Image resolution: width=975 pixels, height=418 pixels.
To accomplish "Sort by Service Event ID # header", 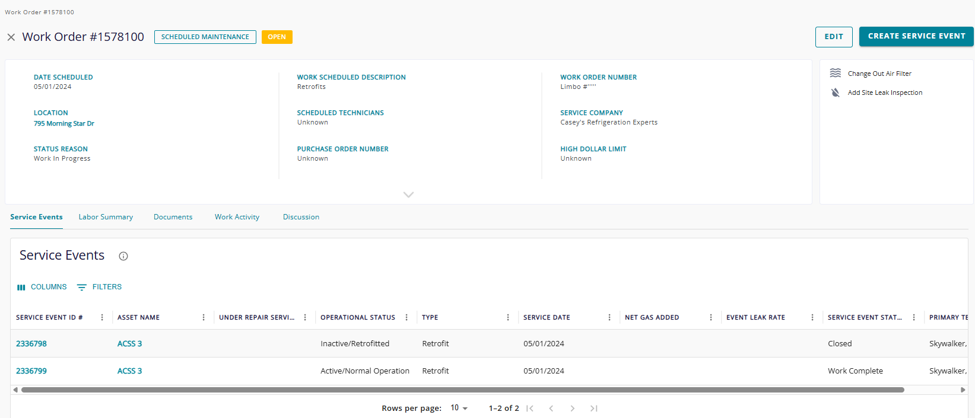I will pyautogui.click(x=50, y=317).
